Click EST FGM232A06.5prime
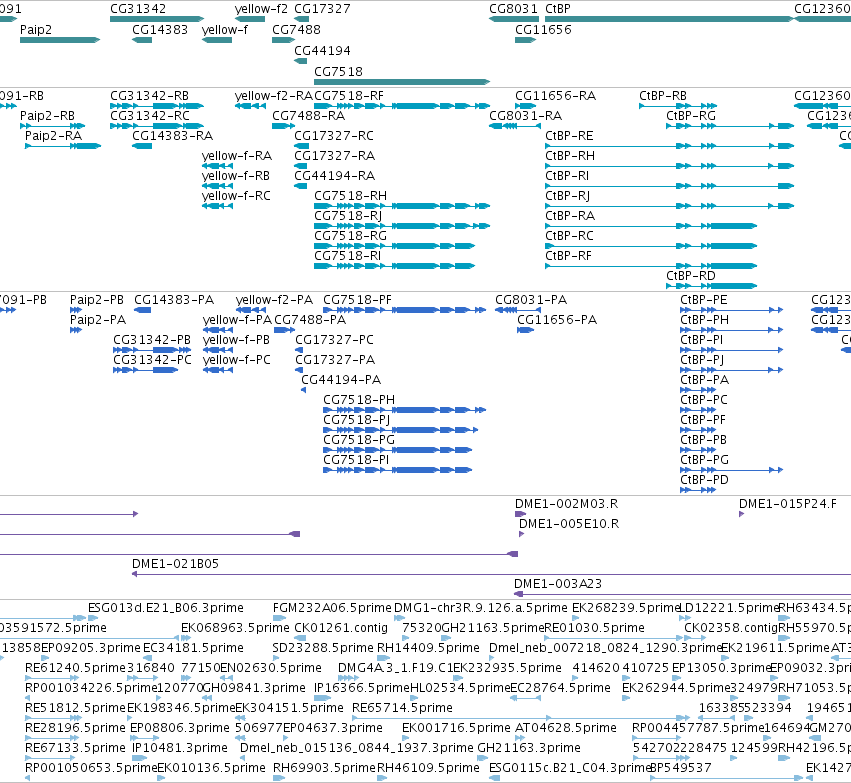Screen dimensions: 851x783 click(332, 608)
